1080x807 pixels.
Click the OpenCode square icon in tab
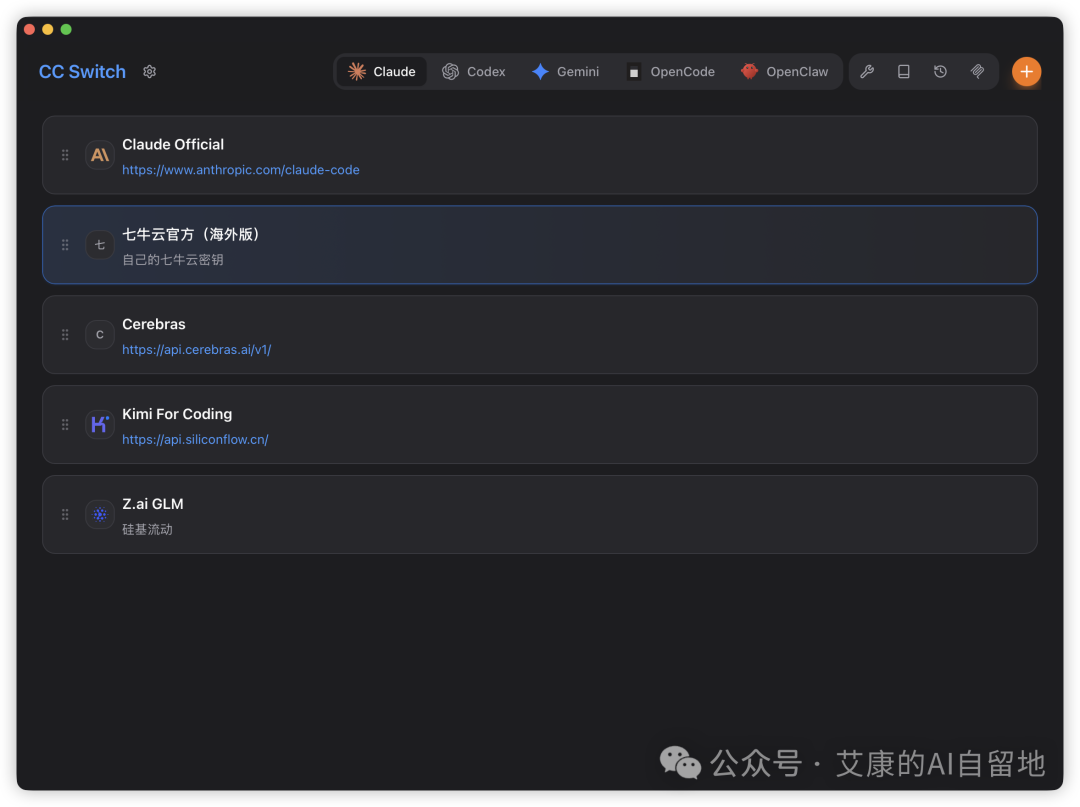pos(634,72)
